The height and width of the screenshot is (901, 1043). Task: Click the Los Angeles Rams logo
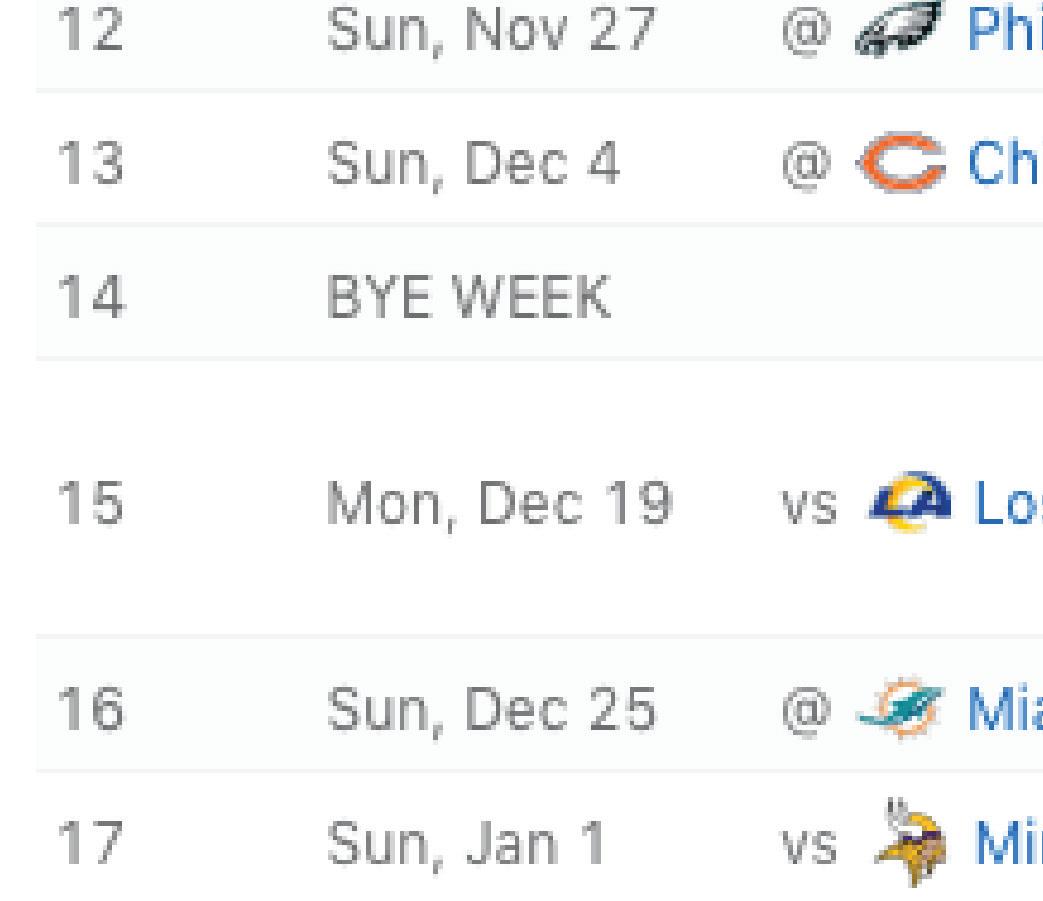pos(910,503)
